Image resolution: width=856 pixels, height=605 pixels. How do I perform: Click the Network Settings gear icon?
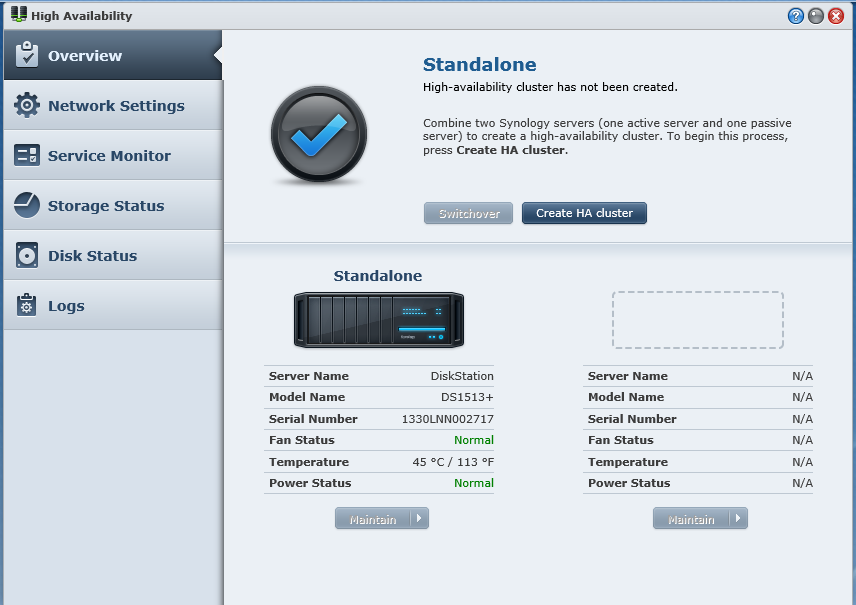(x=27, y=105)
